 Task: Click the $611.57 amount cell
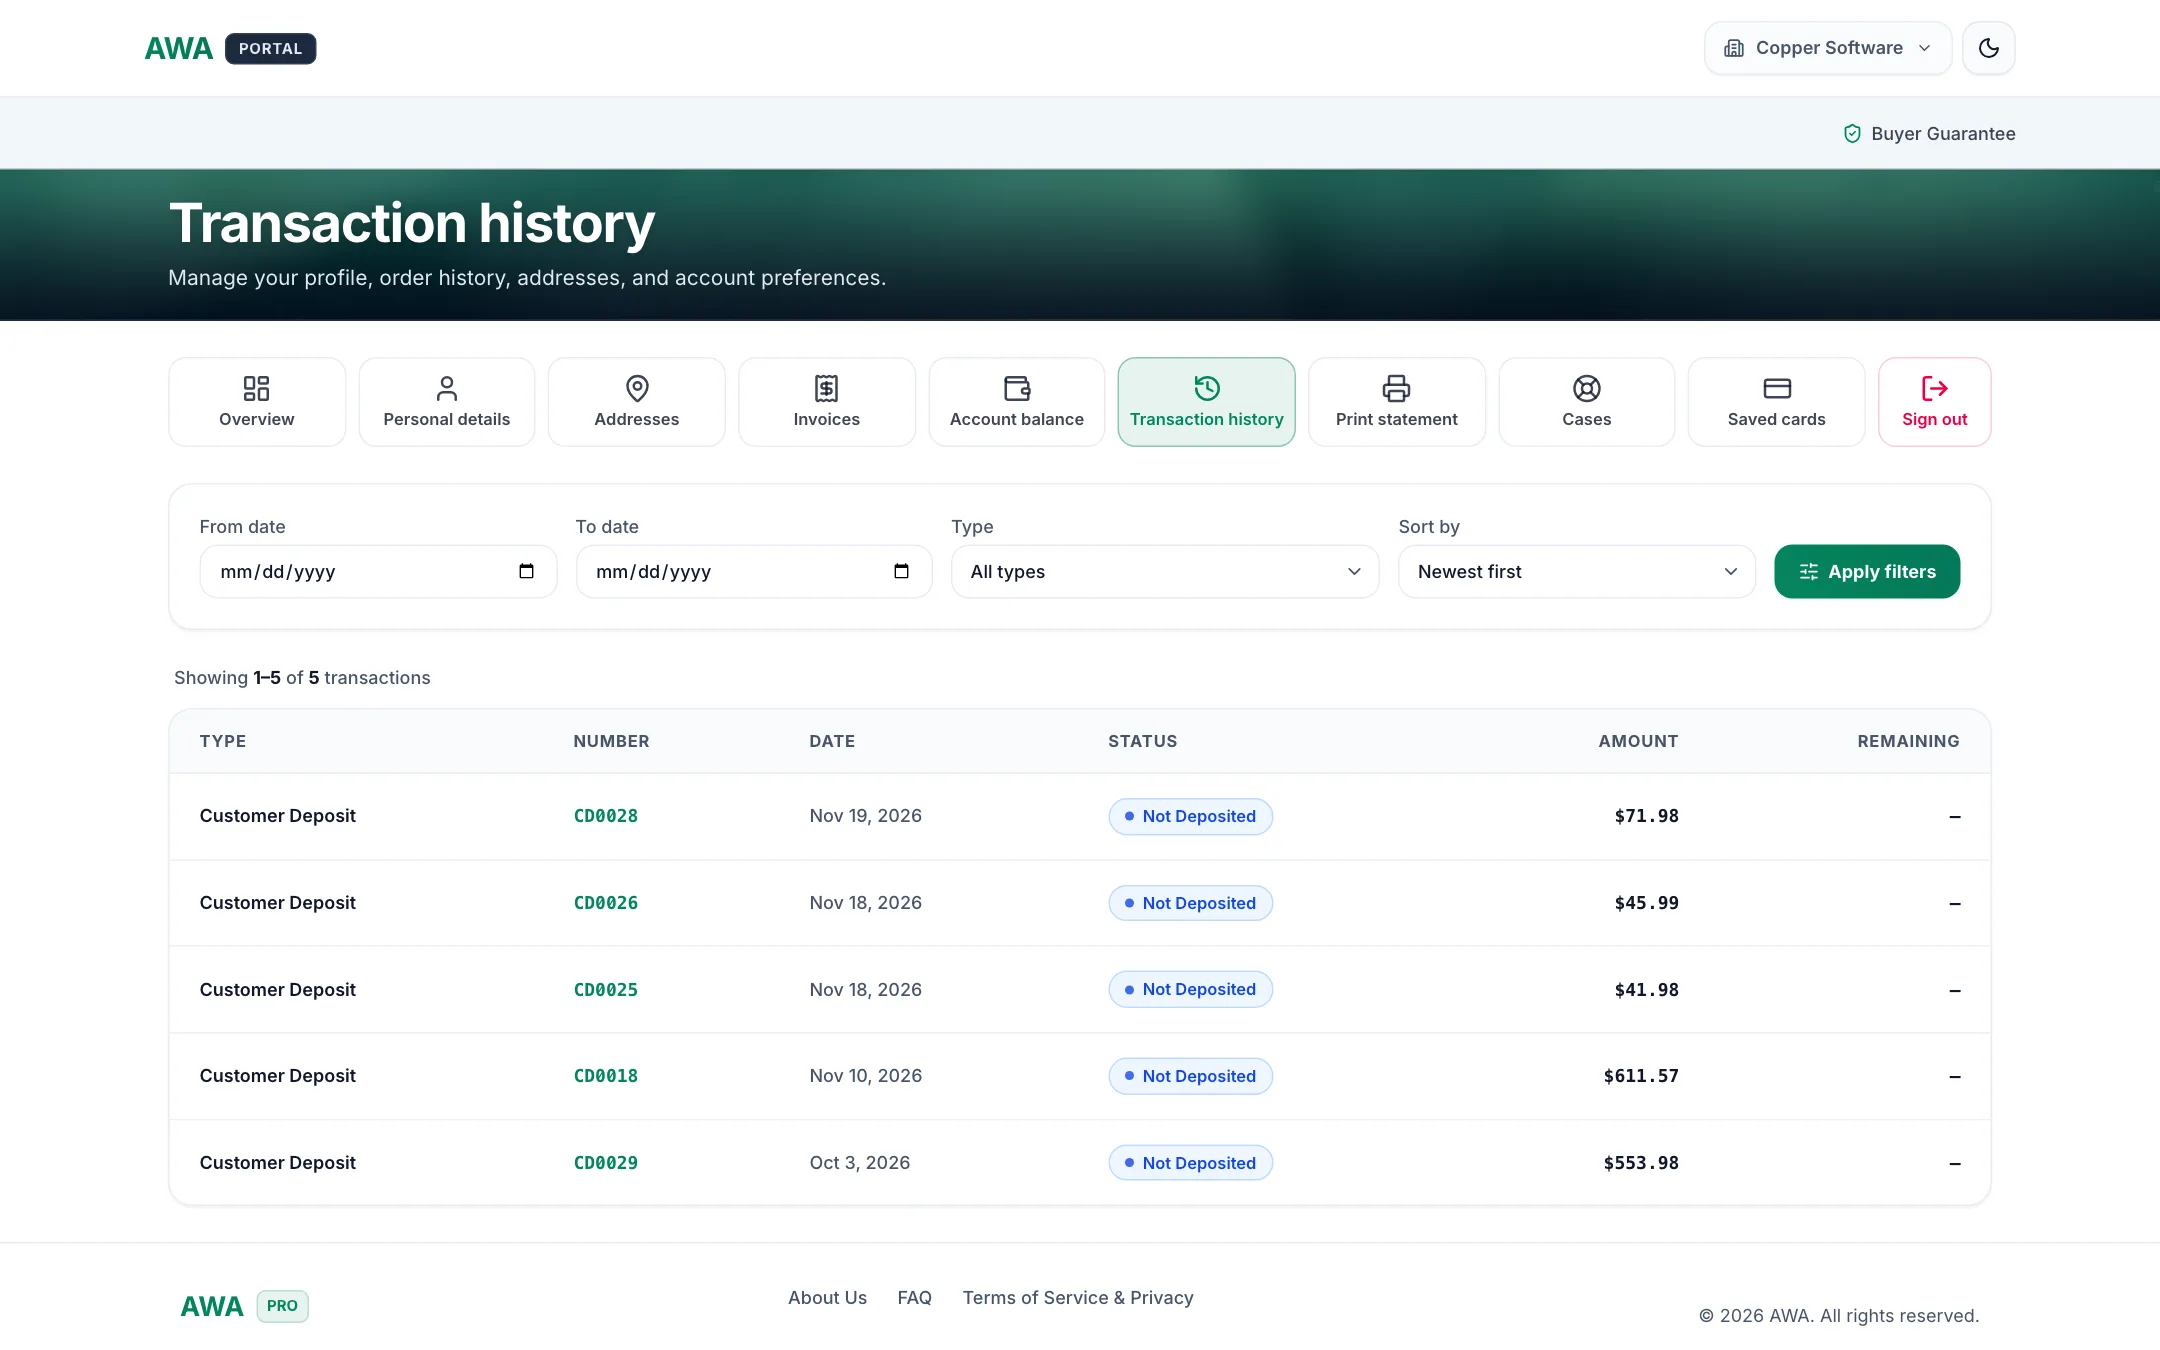[1641, 1076]
